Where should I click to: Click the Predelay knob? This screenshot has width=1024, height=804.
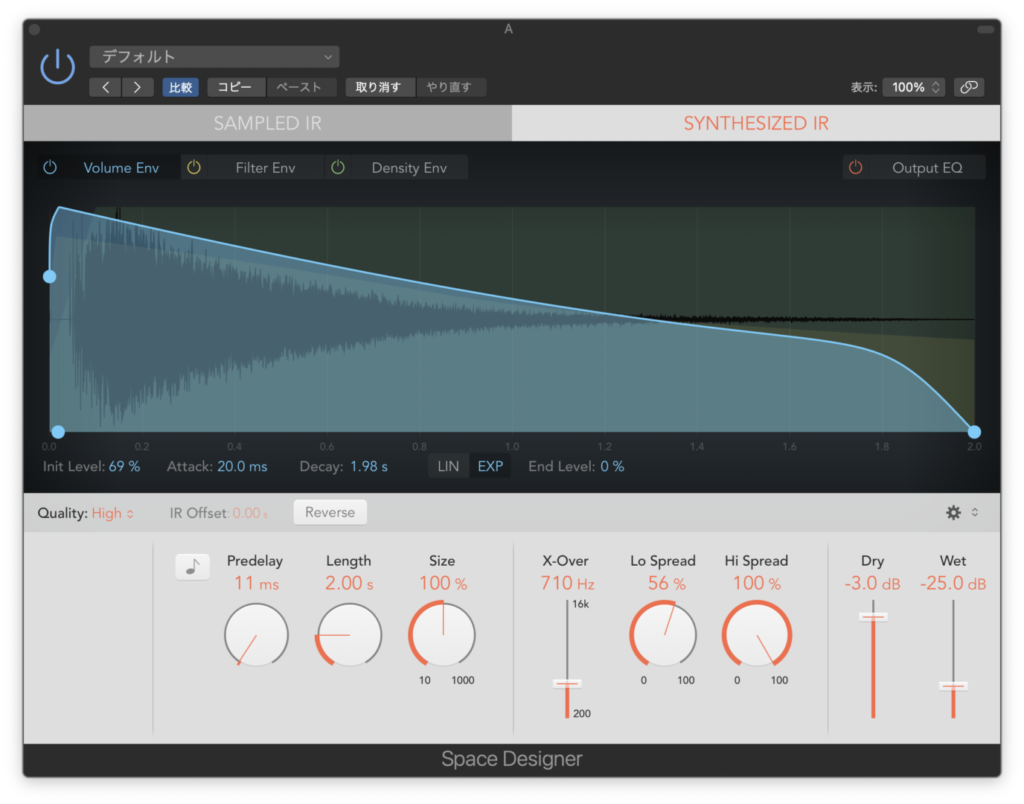click(256, 635)
